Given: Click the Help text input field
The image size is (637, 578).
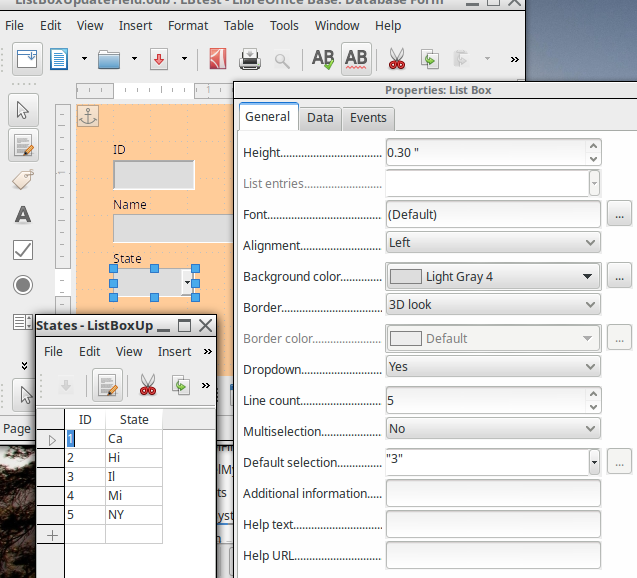Looking at the screenshot, I should tap(493, 524).
